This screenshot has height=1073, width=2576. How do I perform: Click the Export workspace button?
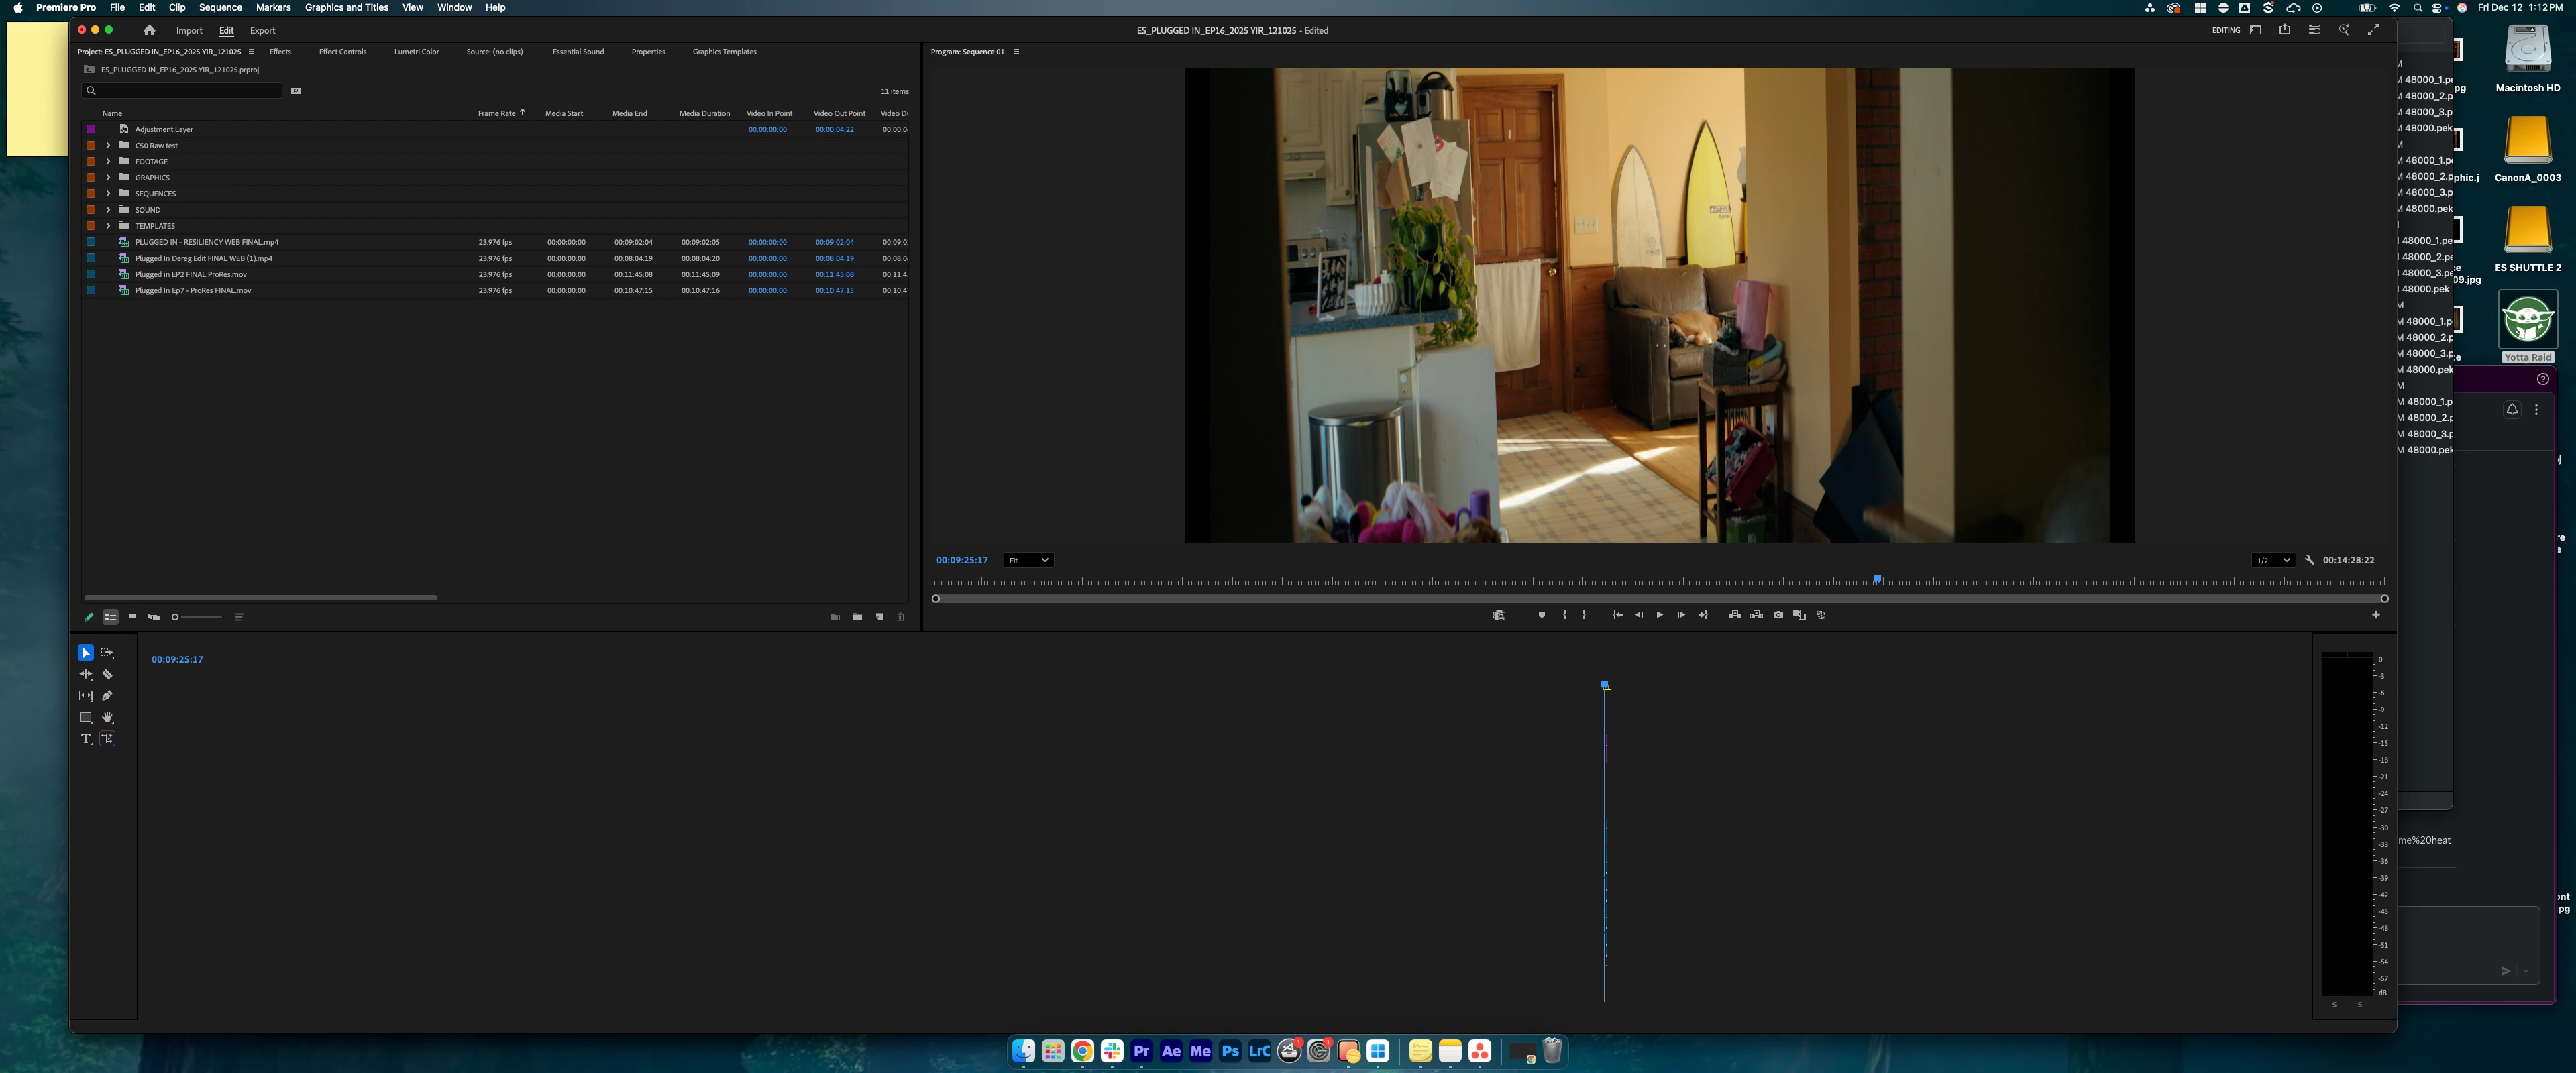[262, 31]
